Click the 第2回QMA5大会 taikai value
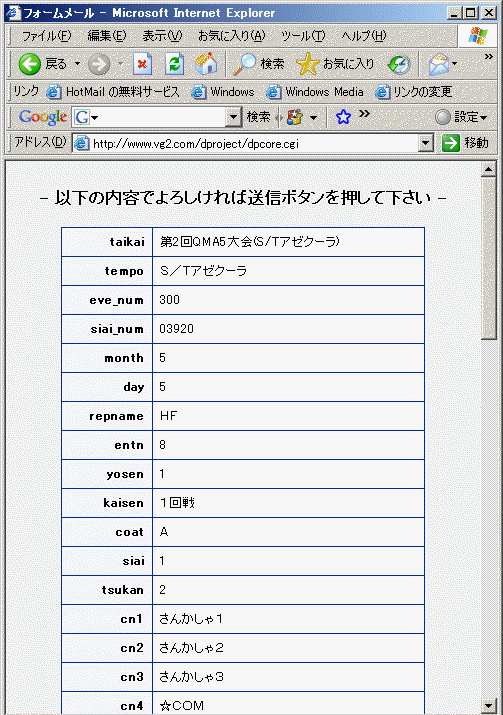Screen dimensions: 503x715 coord(249,242)
